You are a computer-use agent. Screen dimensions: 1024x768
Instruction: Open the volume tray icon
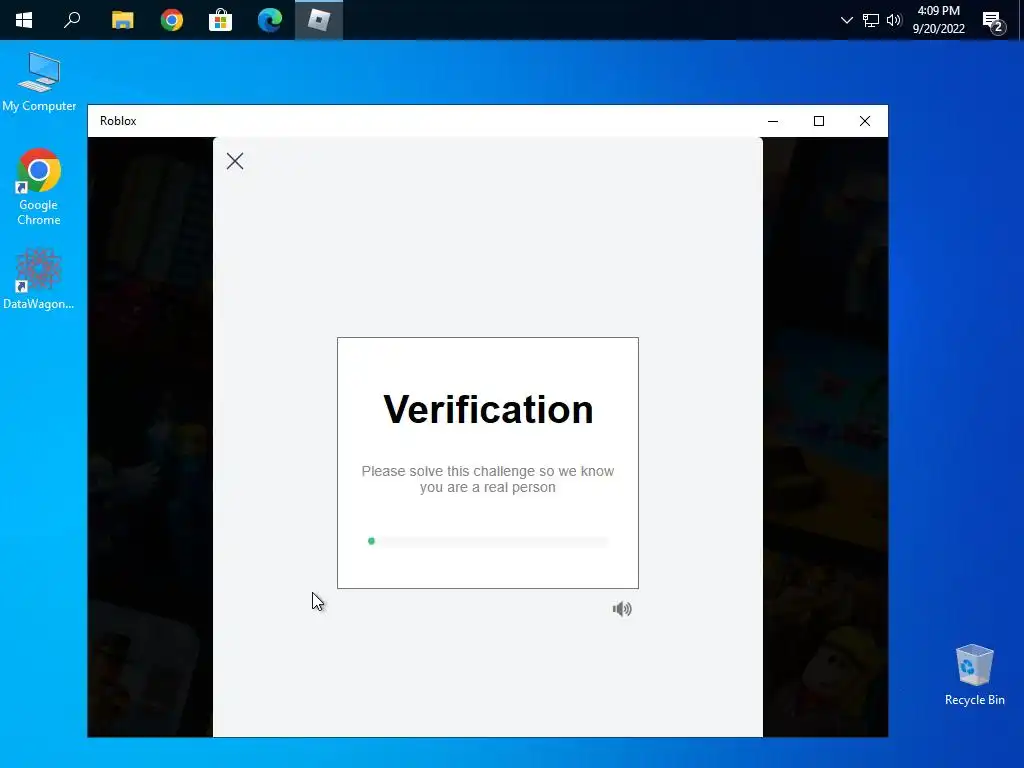894,20
